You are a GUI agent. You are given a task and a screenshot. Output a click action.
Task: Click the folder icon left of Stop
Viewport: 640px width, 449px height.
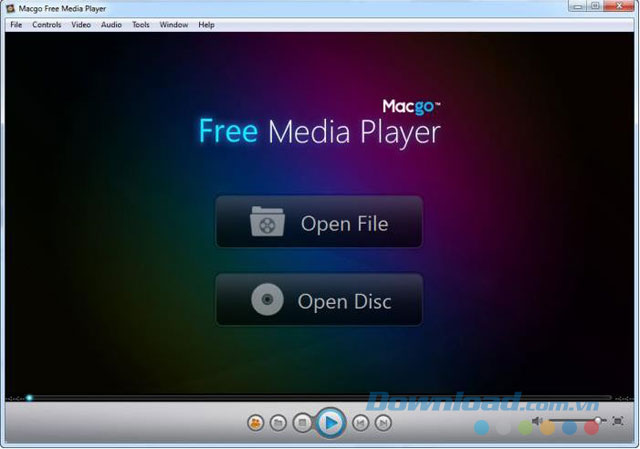coord(279,424)
